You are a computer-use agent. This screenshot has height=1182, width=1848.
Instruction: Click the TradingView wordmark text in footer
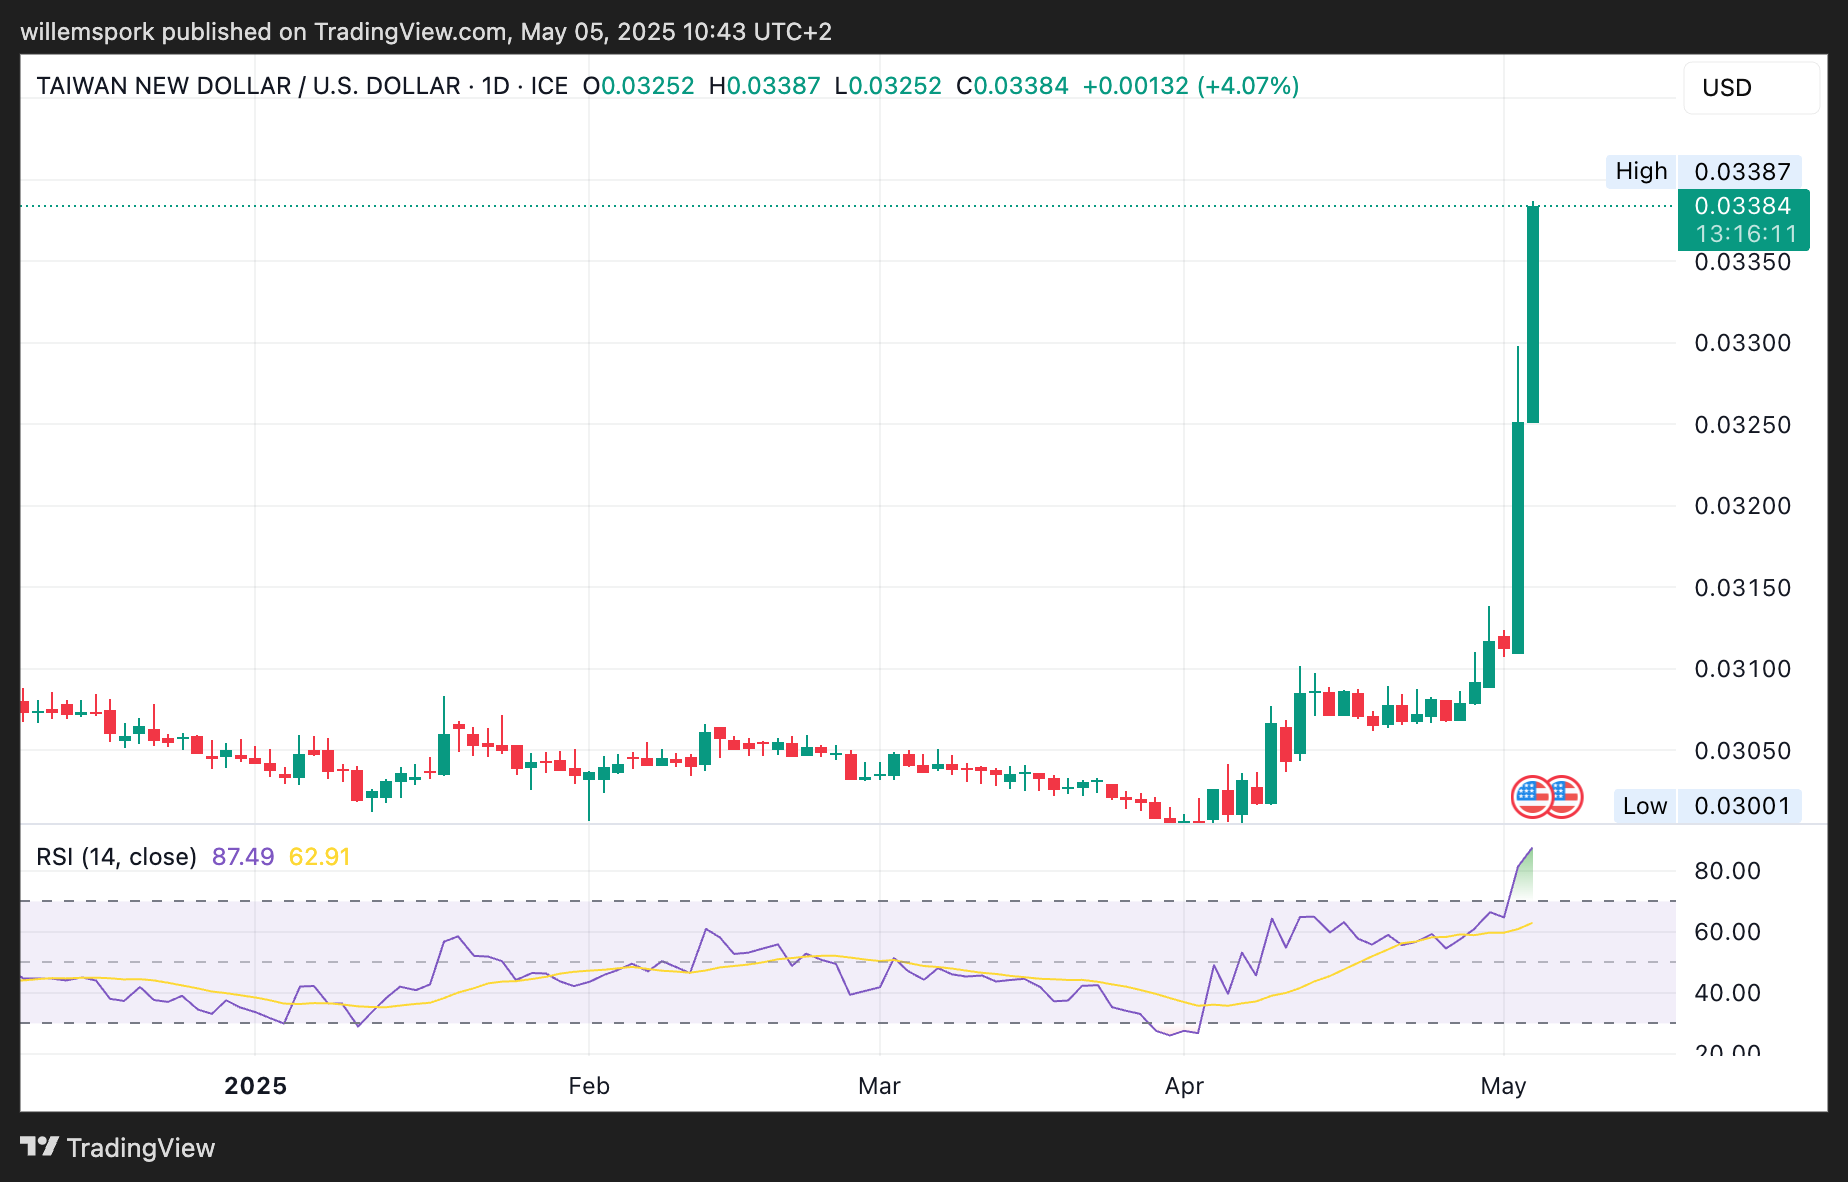[x=141, y=1147]
